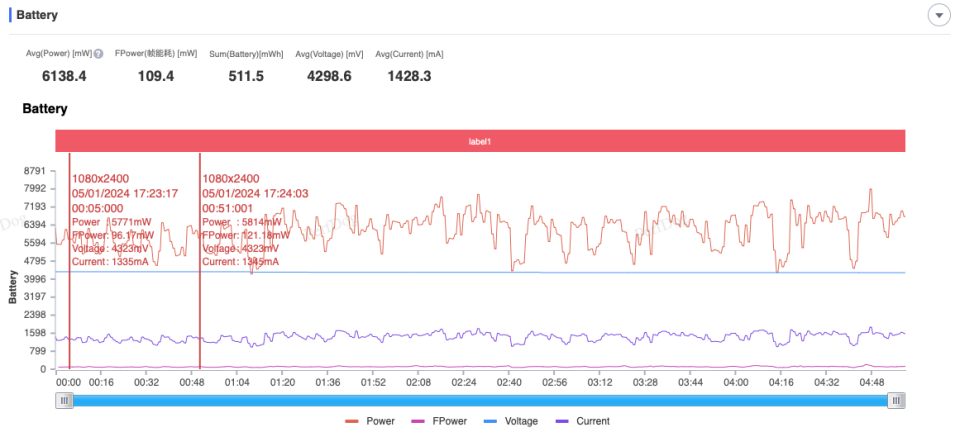Grab the right handle of the zoom slider
This screenshot has height=432, width=960.
[896, 400]
